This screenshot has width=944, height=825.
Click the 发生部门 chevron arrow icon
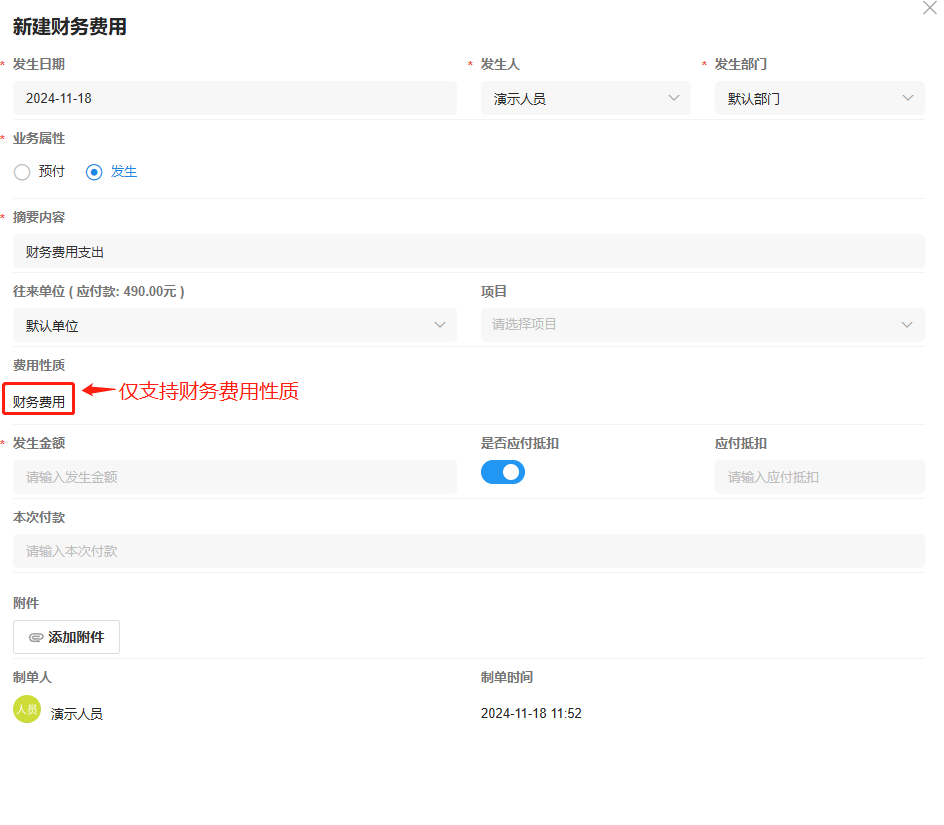point(907,98)
